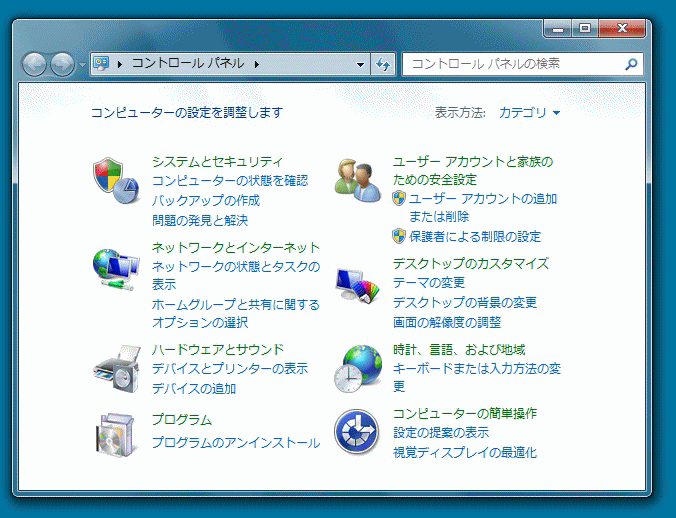Screen dimensions: 676x518
Task: Click the shield icon beside ユーザー アカウントの追加
Action: click(399, 199)
